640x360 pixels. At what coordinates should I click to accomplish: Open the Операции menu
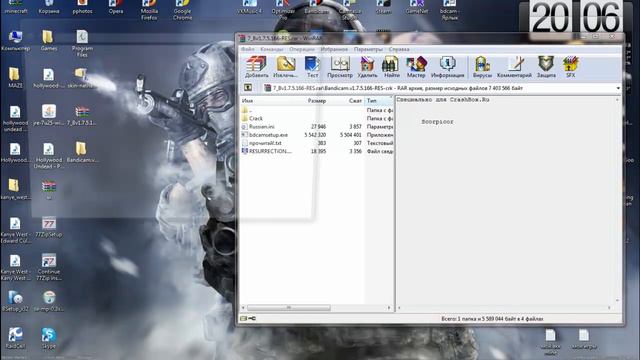302,49
